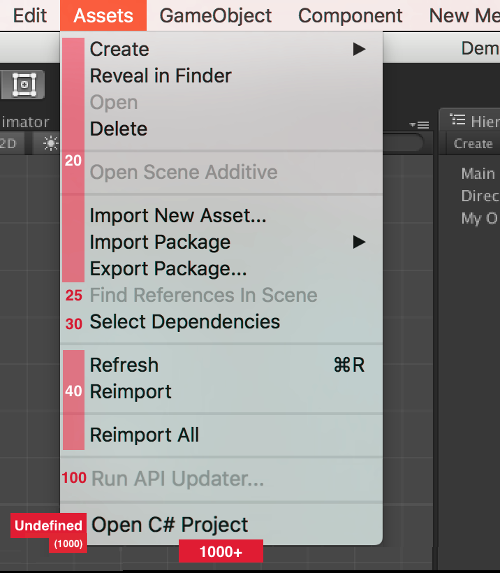This screenshot has width=500, height=573.
Task: Select the Rect Transform tool icon
Action: pyautogui.click(x=24, y=84)
